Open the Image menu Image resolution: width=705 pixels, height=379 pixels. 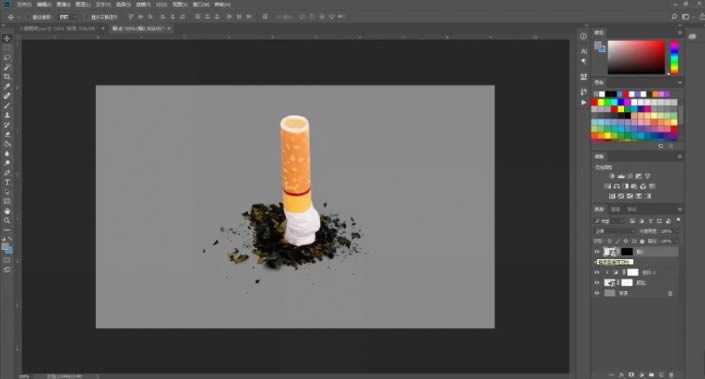(63, 4)
